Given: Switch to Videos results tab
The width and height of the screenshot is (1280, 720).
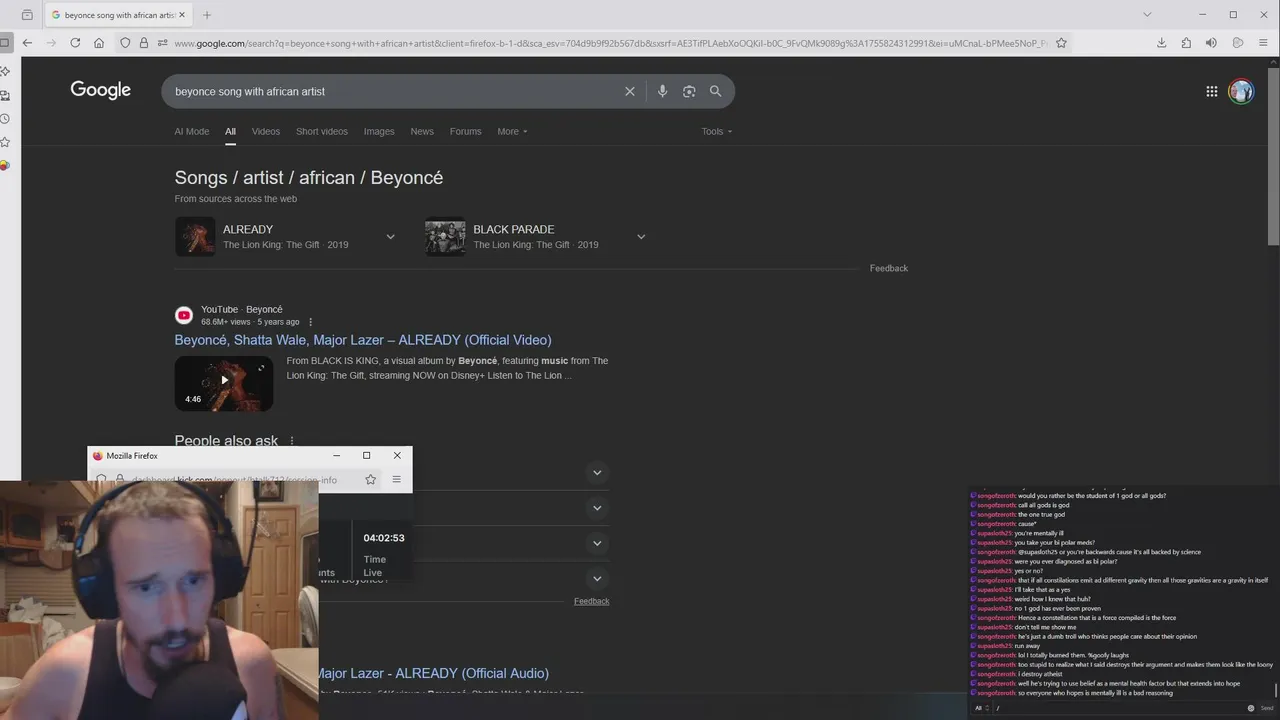Looking at the screenshot, I should [x=266, y=131].
